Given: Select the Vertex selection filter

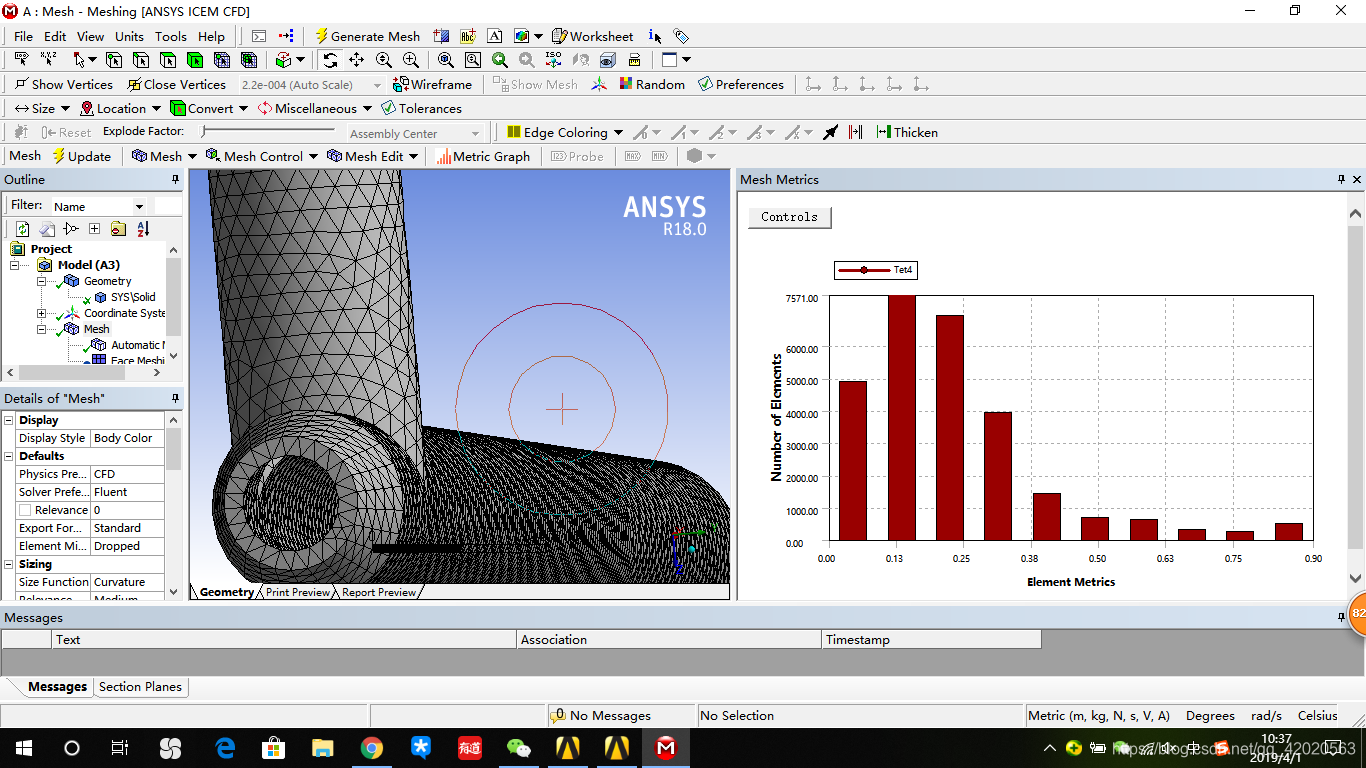Looking at the screenshot, I should click(114, 60).
